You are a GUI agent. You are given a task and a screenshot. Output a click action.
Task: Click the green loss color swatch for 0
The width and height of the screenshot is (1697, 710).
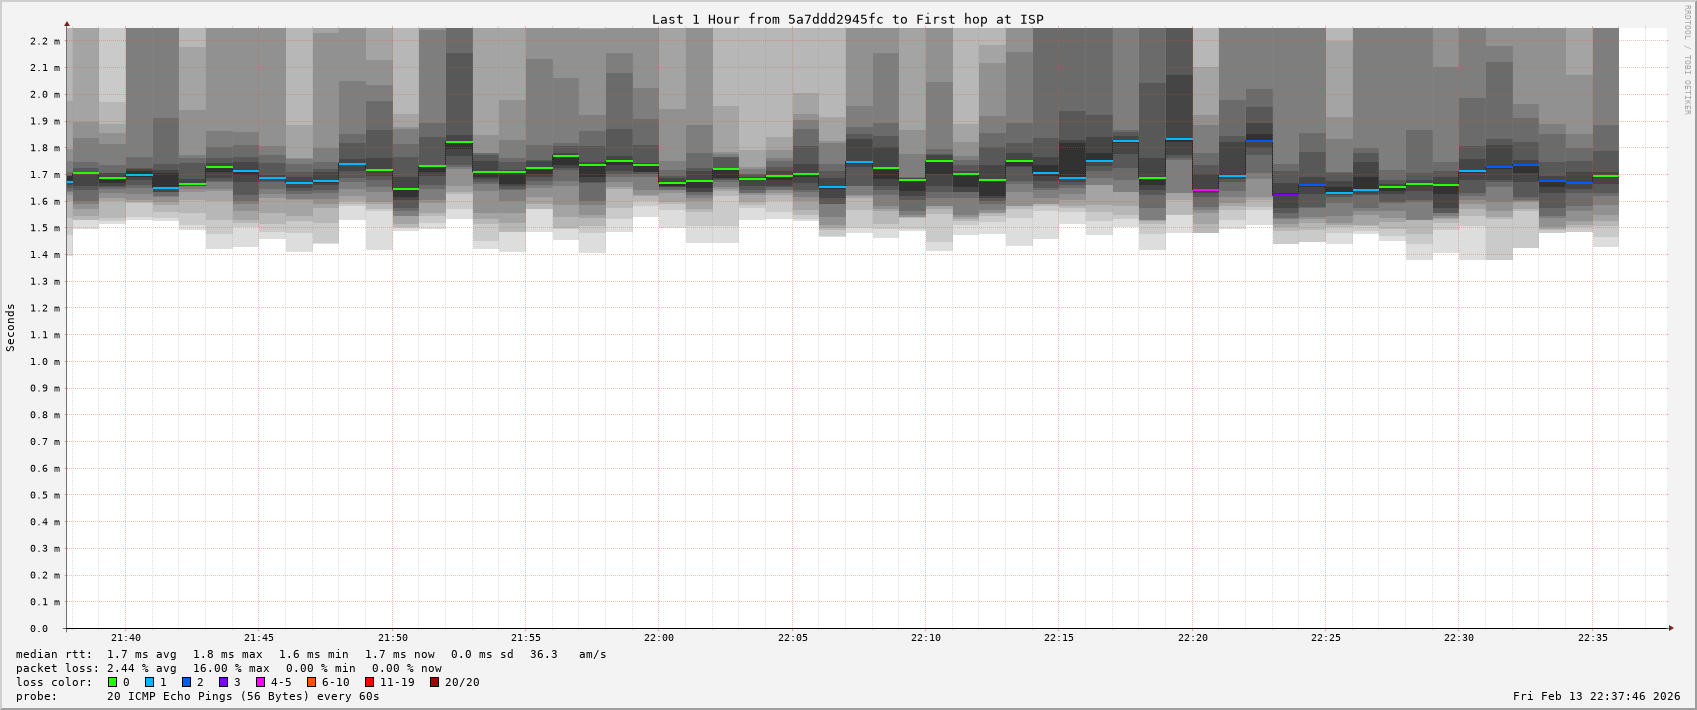click(113, 682)
